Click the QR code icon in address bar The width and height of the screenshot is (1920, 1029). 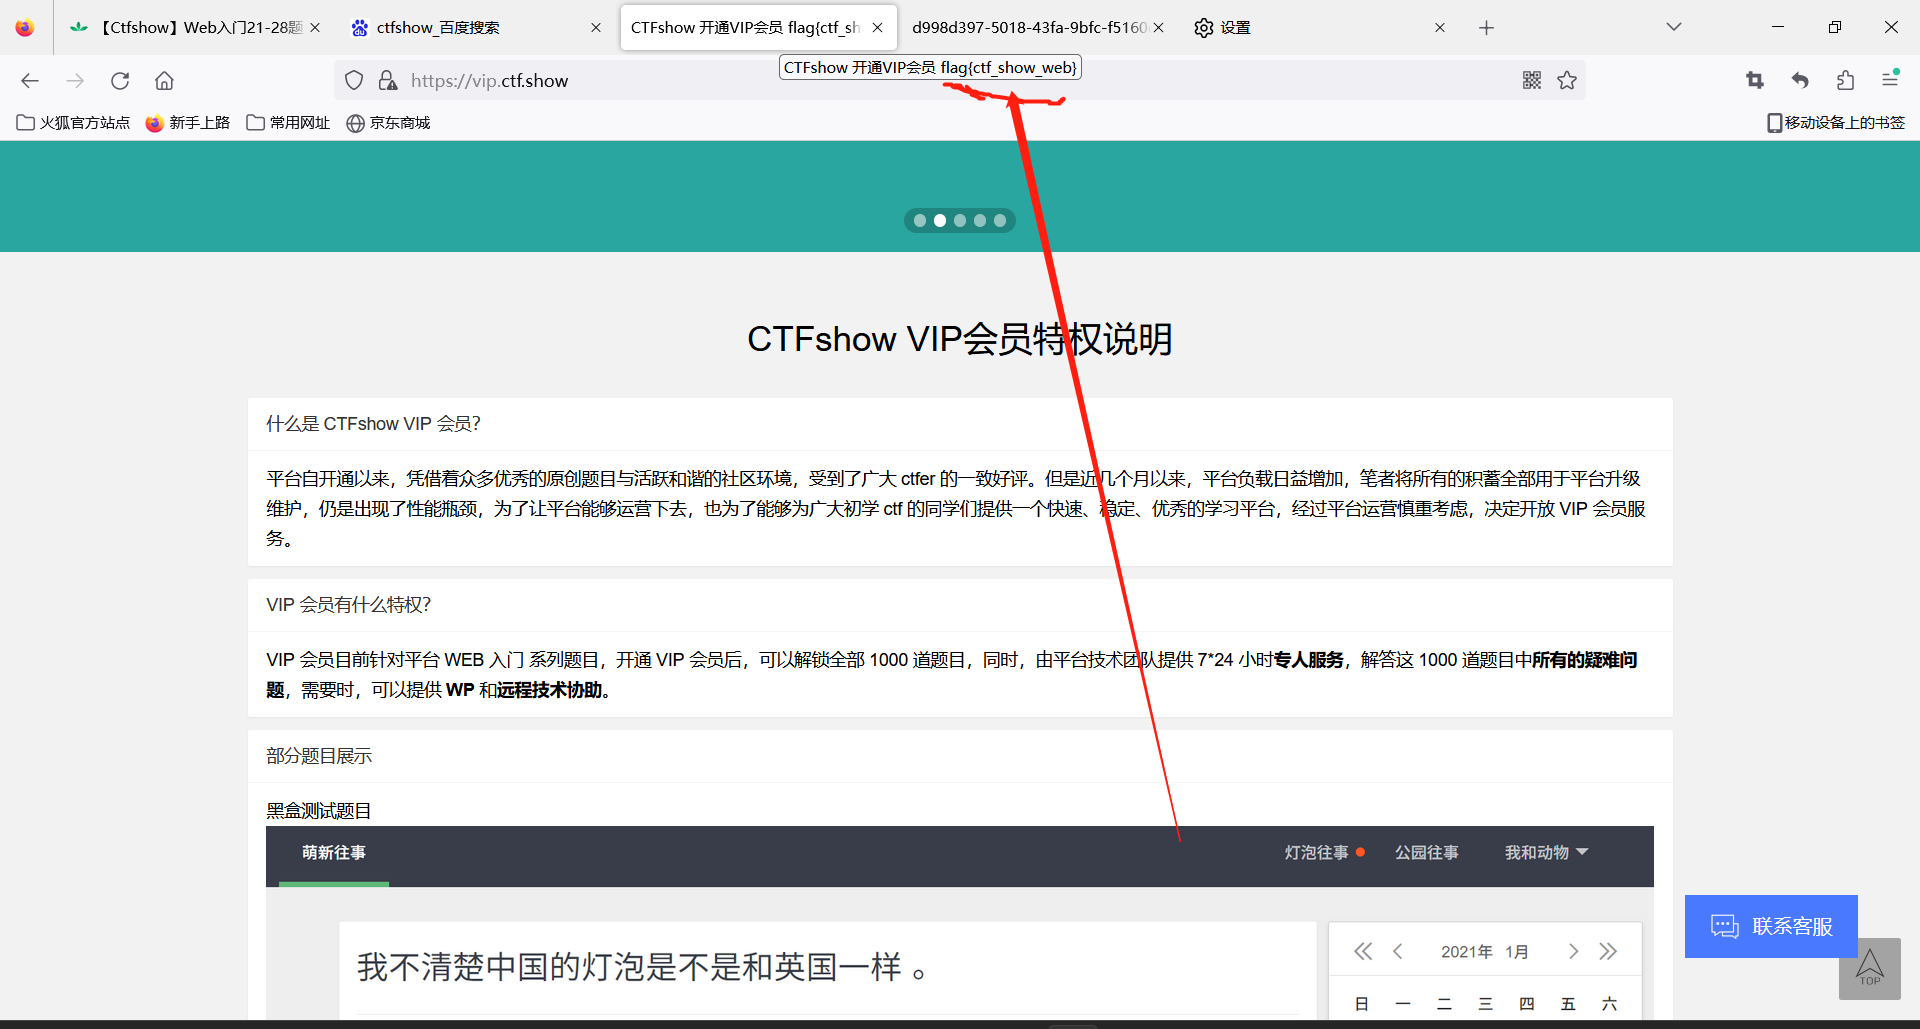[1532, 80]
